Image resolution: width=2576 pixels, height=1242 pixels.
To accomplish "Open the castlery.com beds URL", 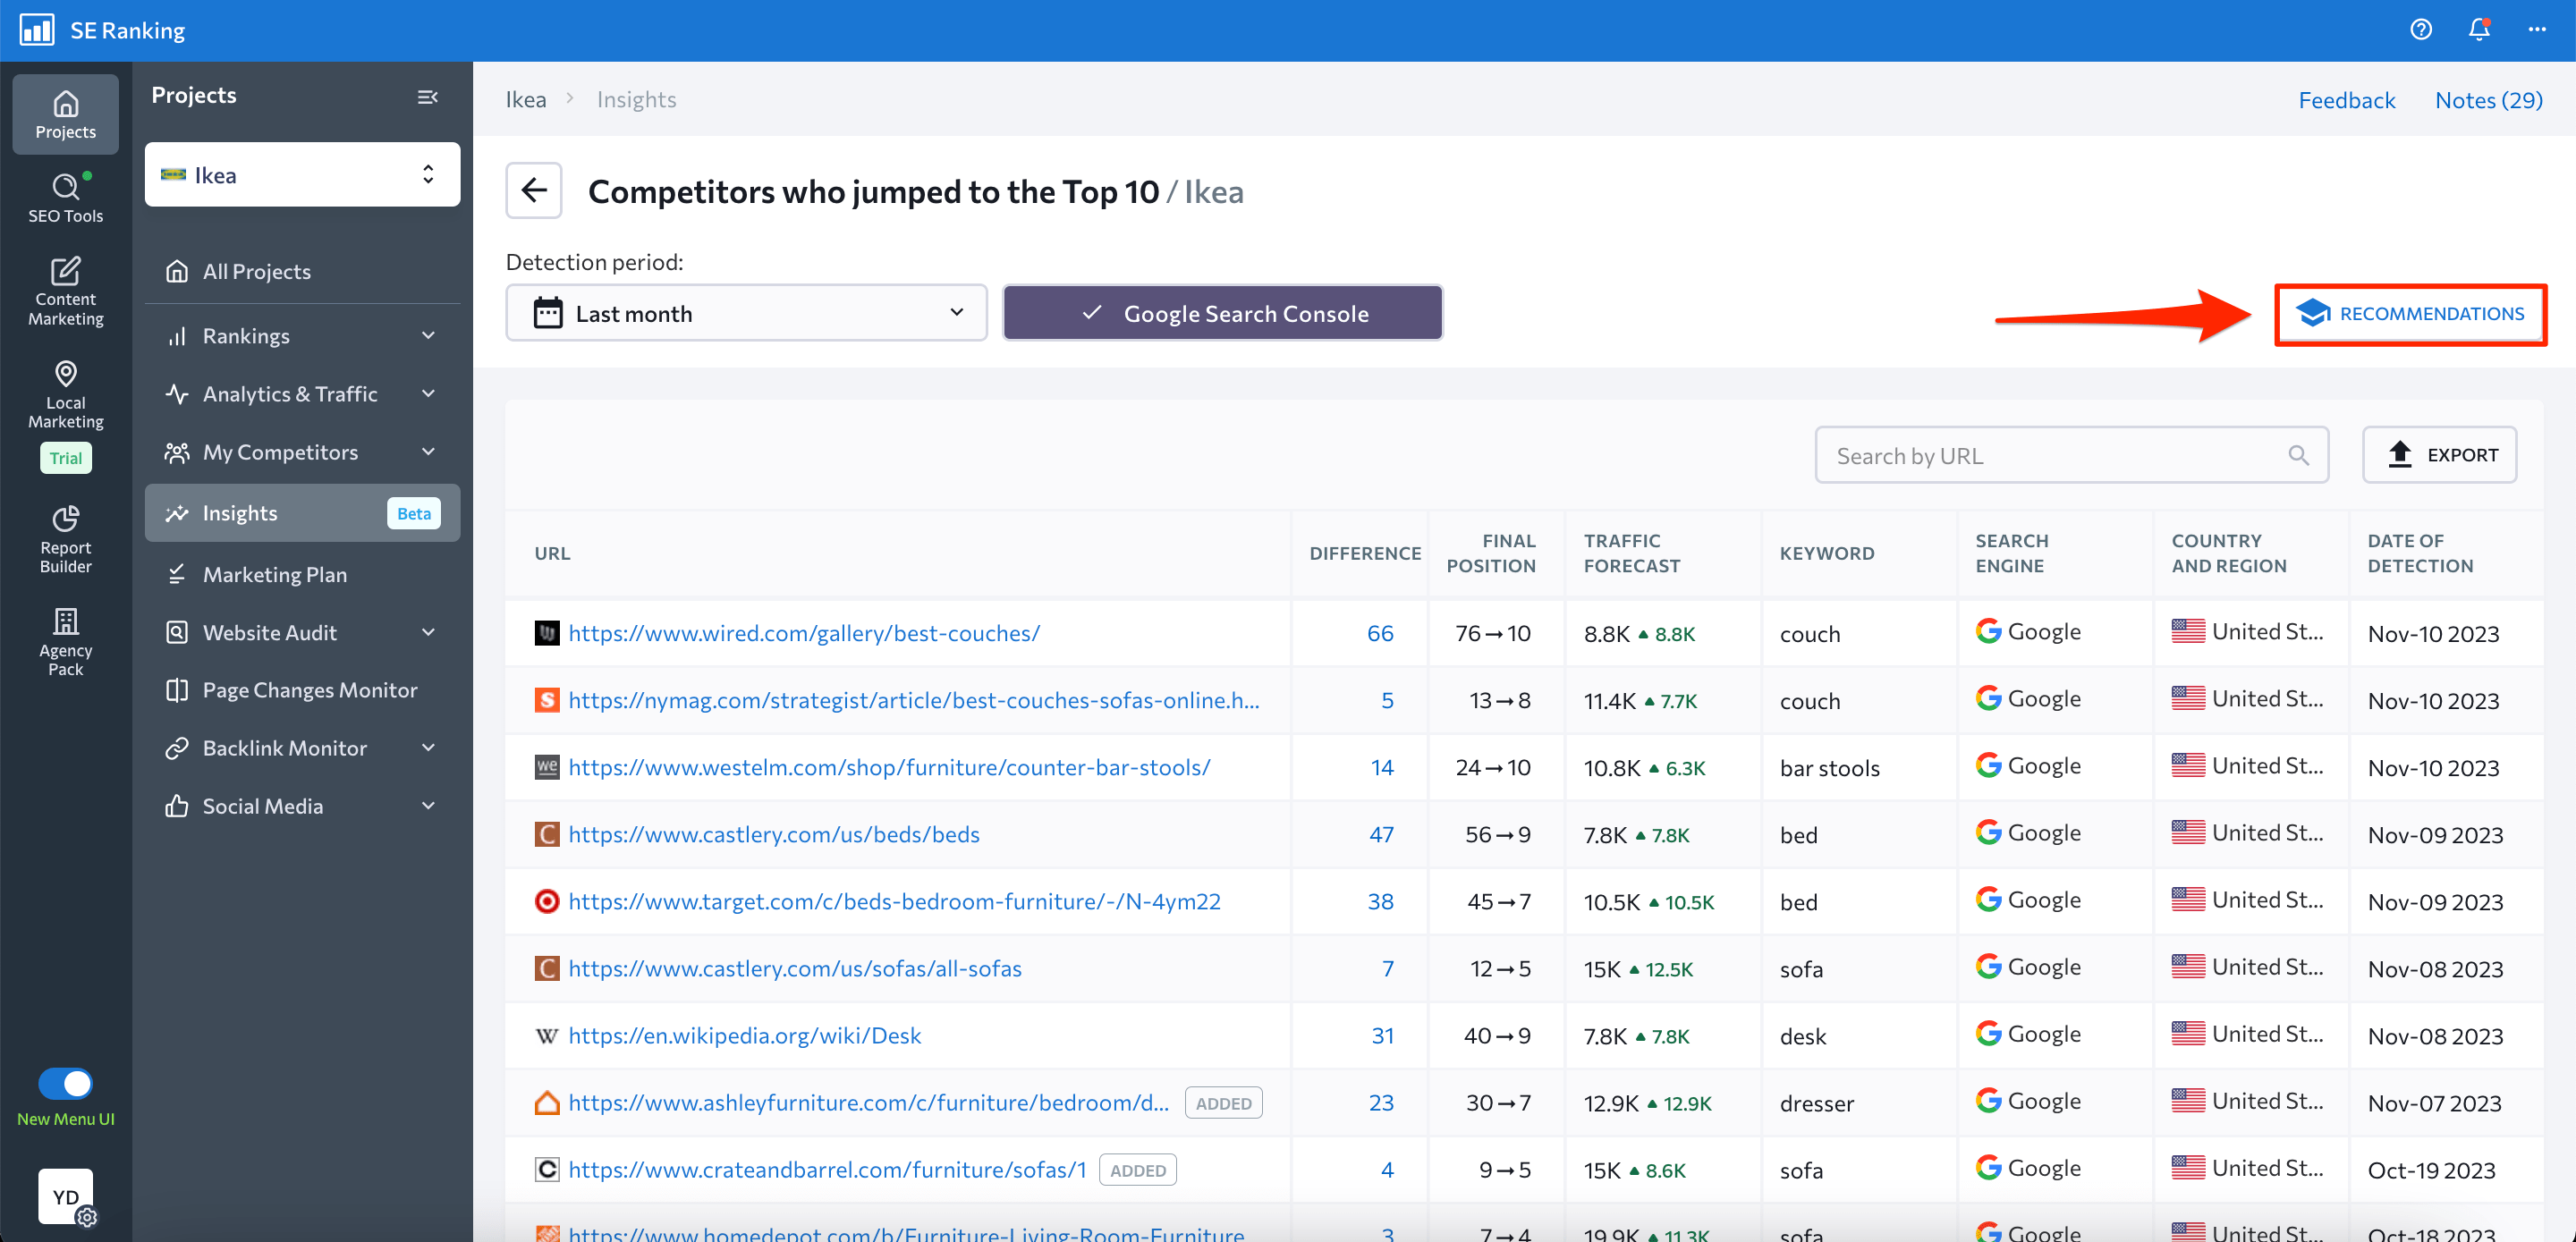I will pos(774,834).
